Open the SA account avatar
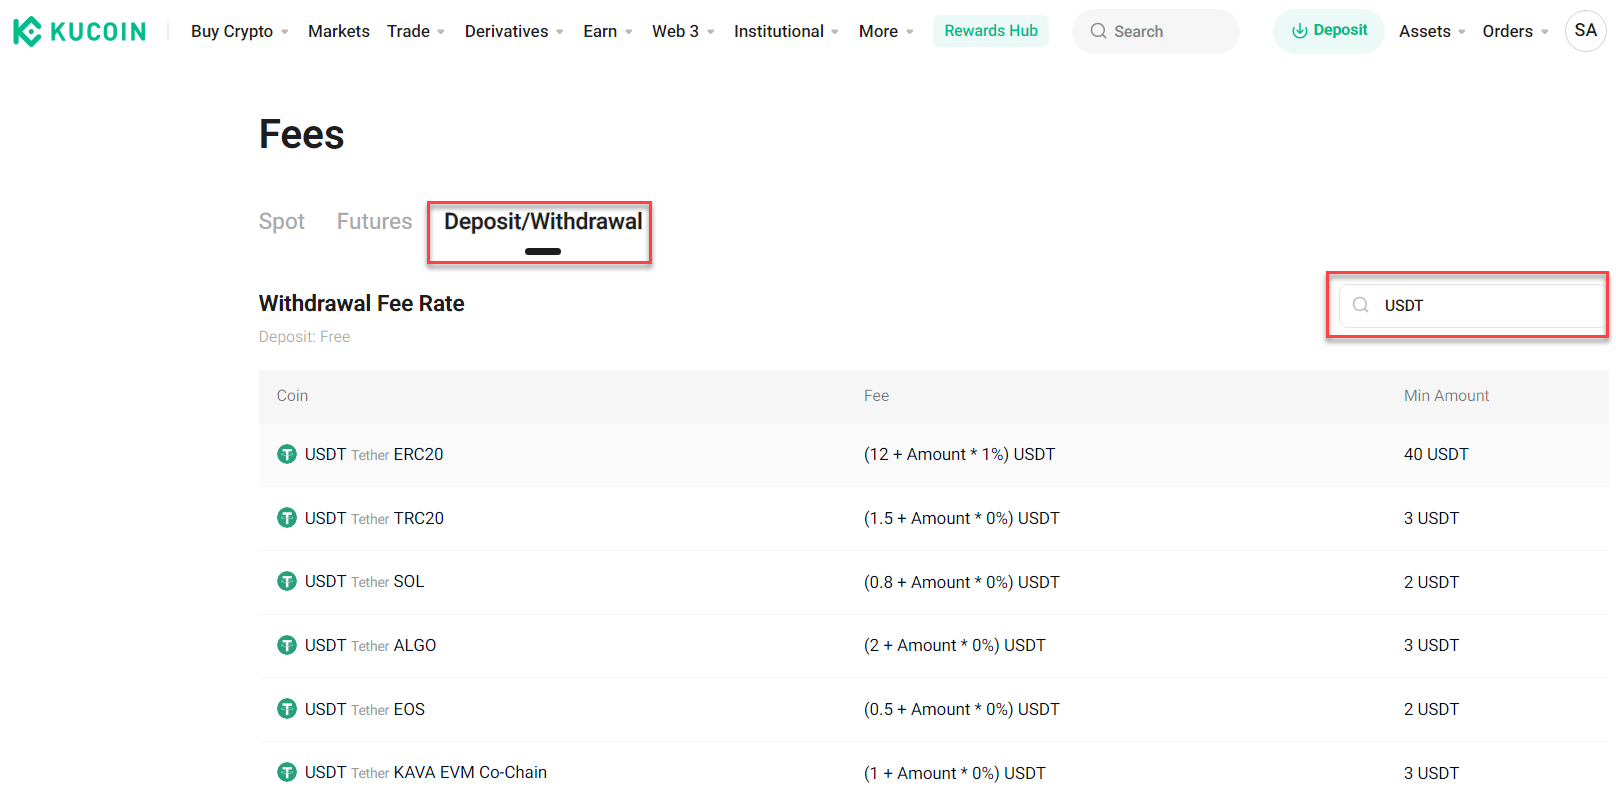The height and width of the screenshot is (793, 1616). [1585, 31]
